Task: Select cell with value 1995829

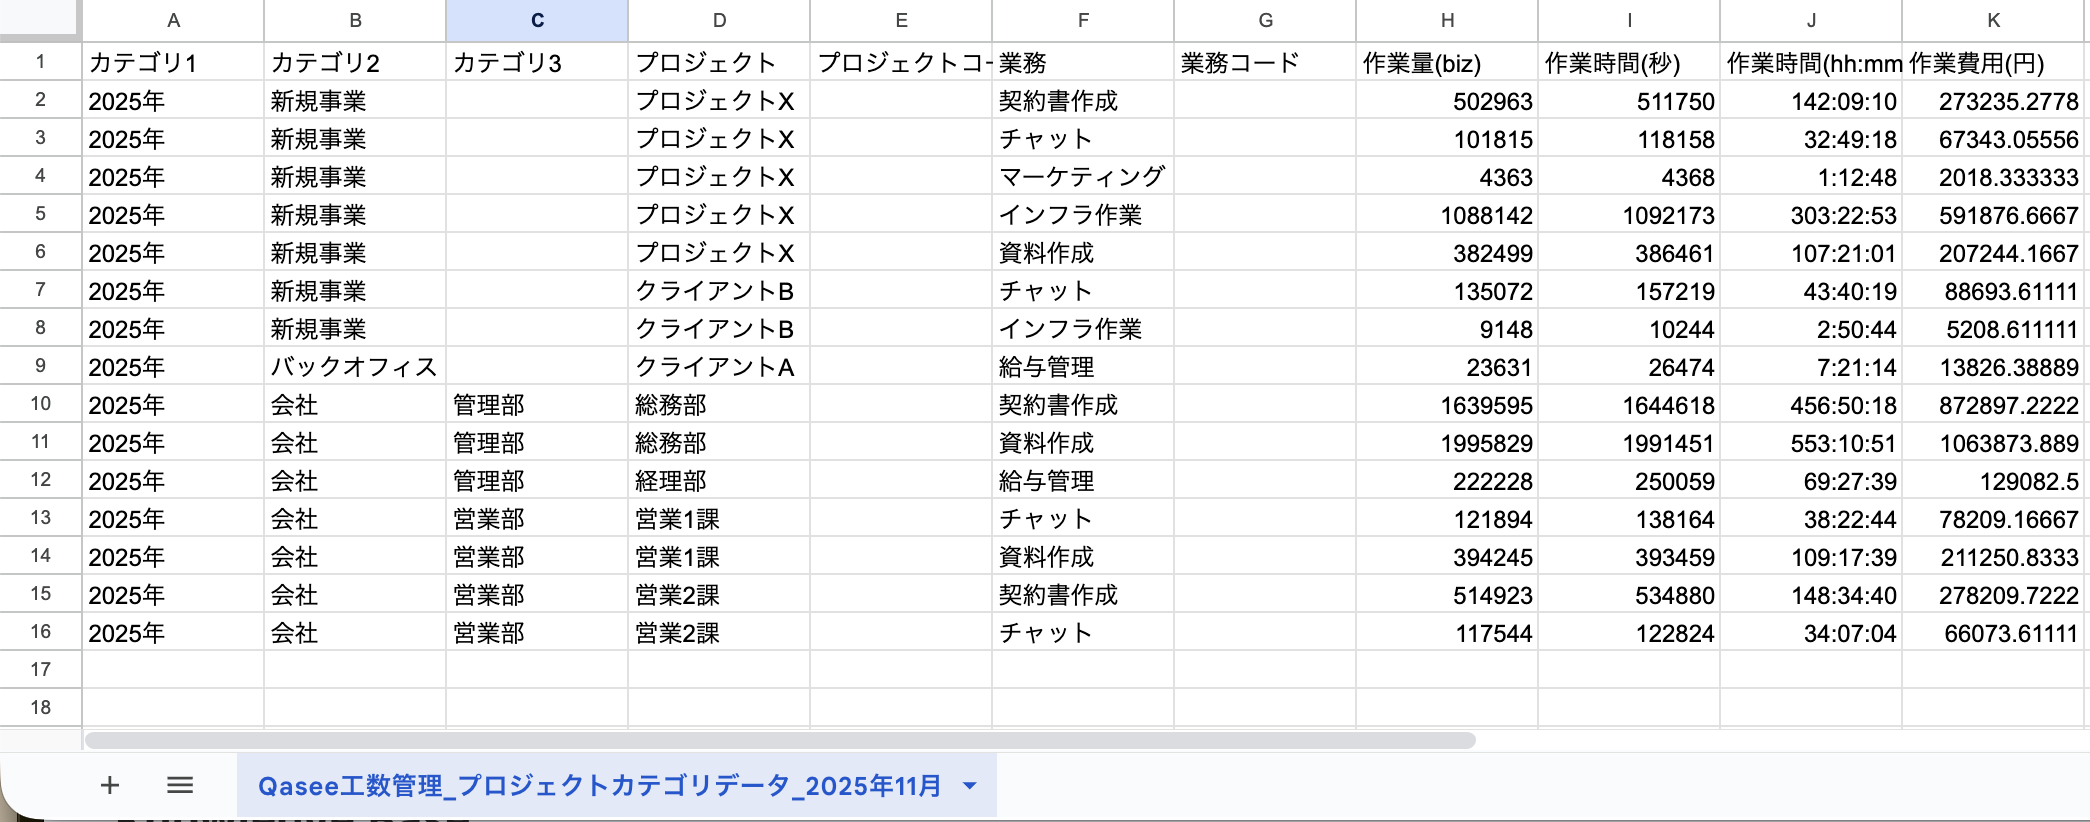Action: (x=1447, y=442)
